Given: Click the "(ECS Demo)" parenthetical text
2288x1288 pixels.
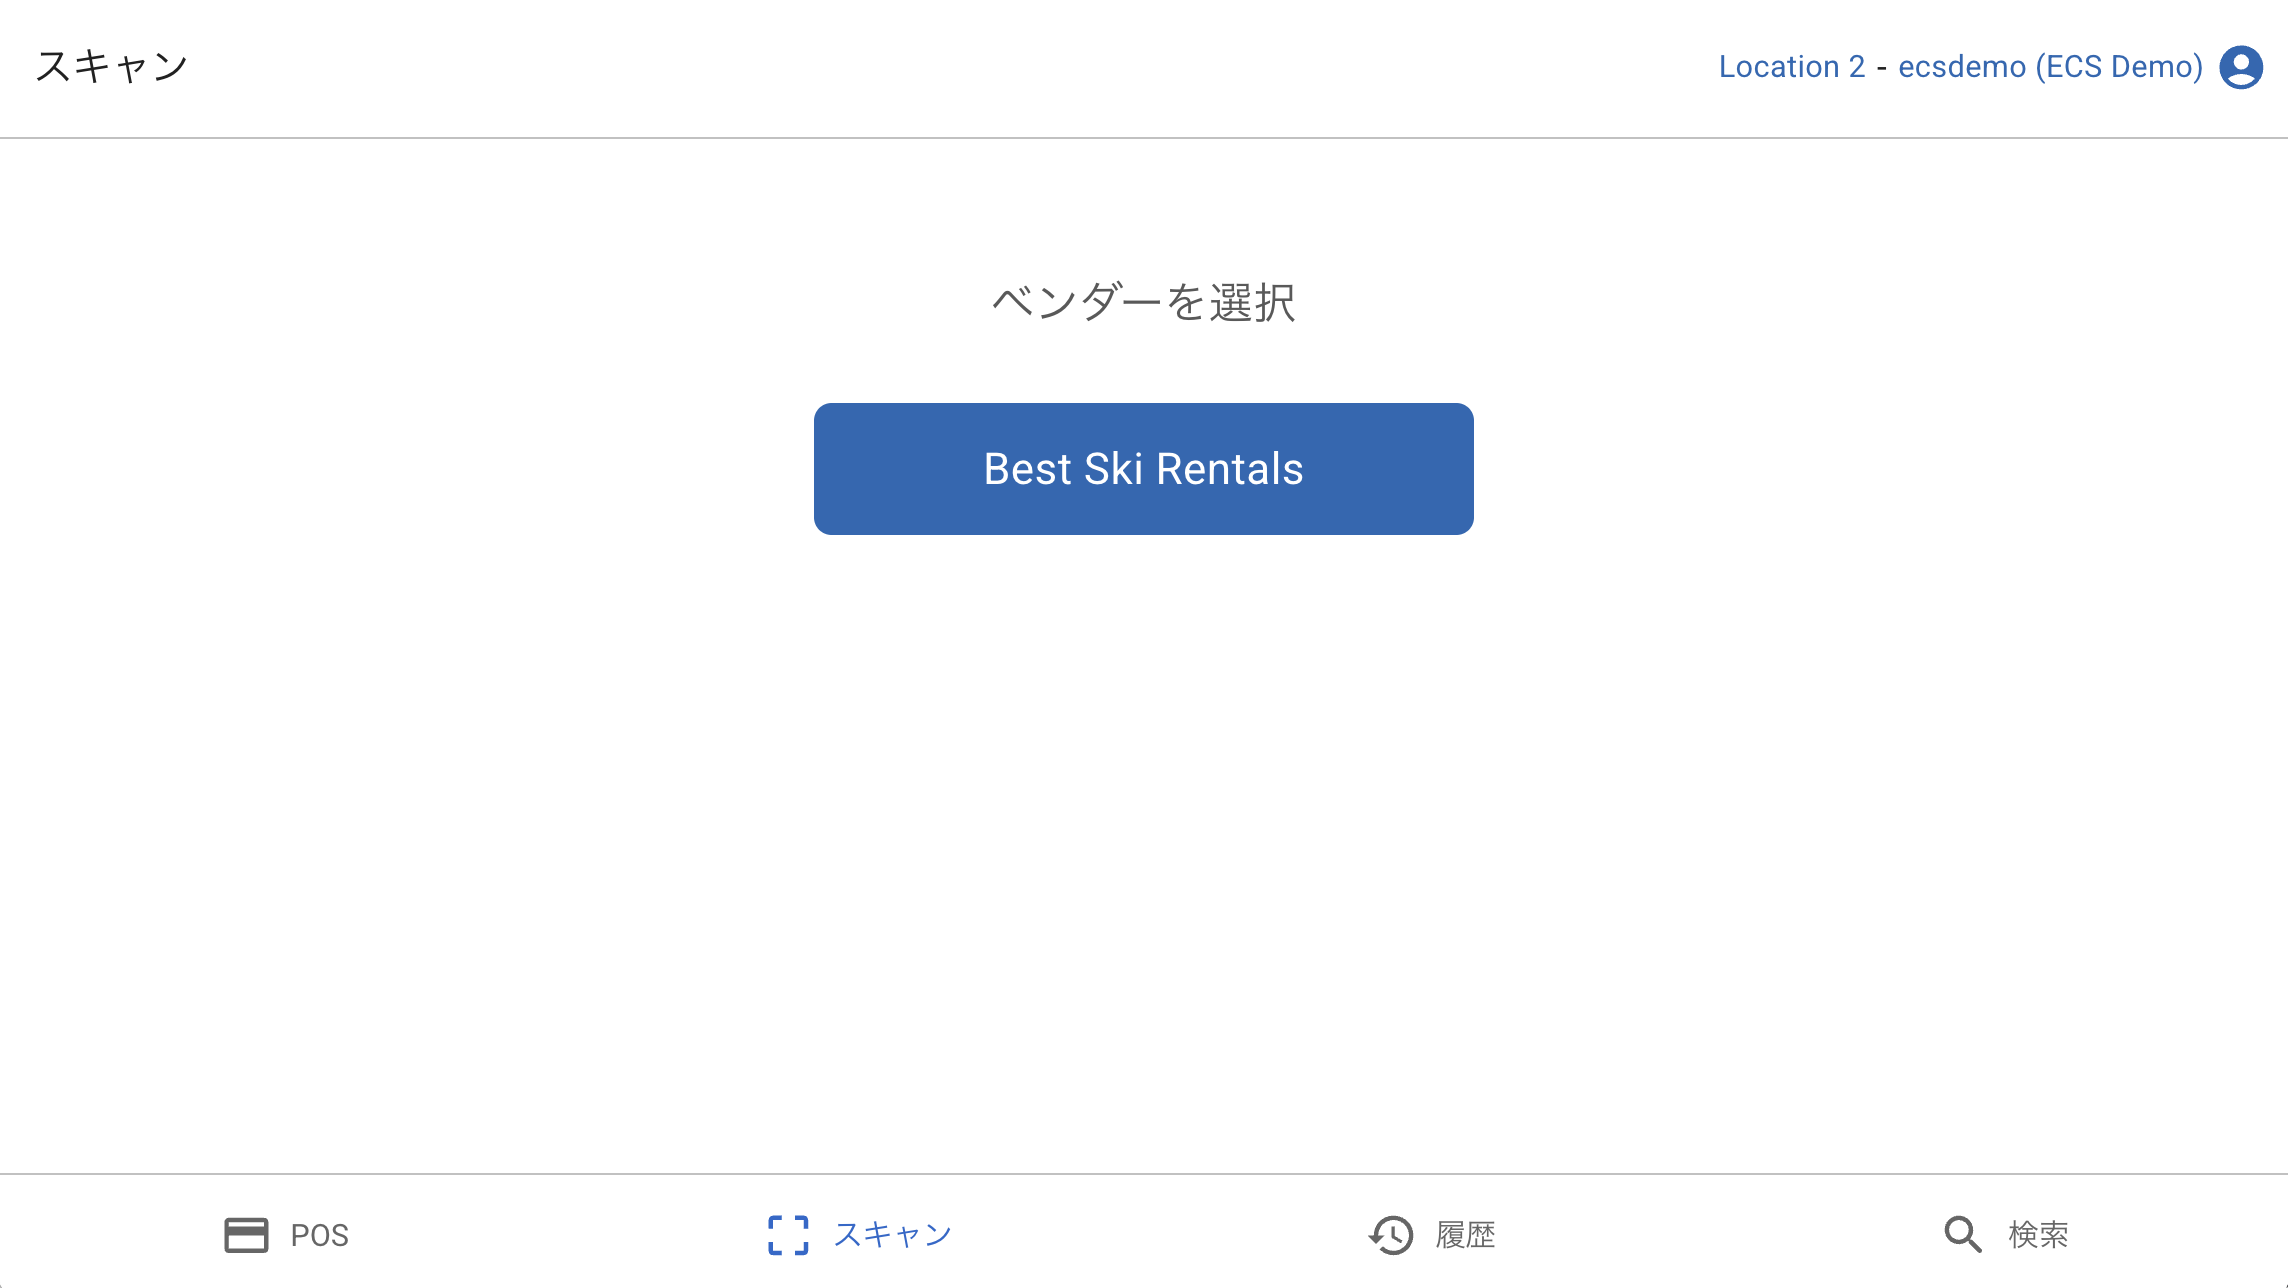Looking at the screenshot, I should pyautogui.click(x=2119, y=67).
